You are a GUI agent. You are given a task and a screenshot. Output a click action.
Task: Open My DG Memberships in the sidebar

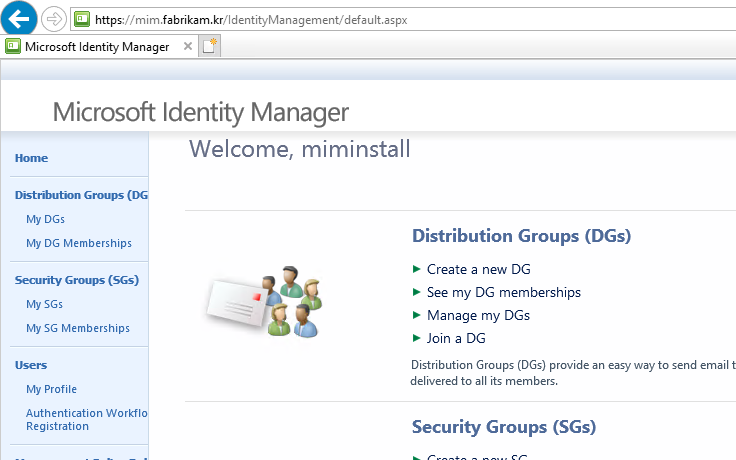pos(79,243)
